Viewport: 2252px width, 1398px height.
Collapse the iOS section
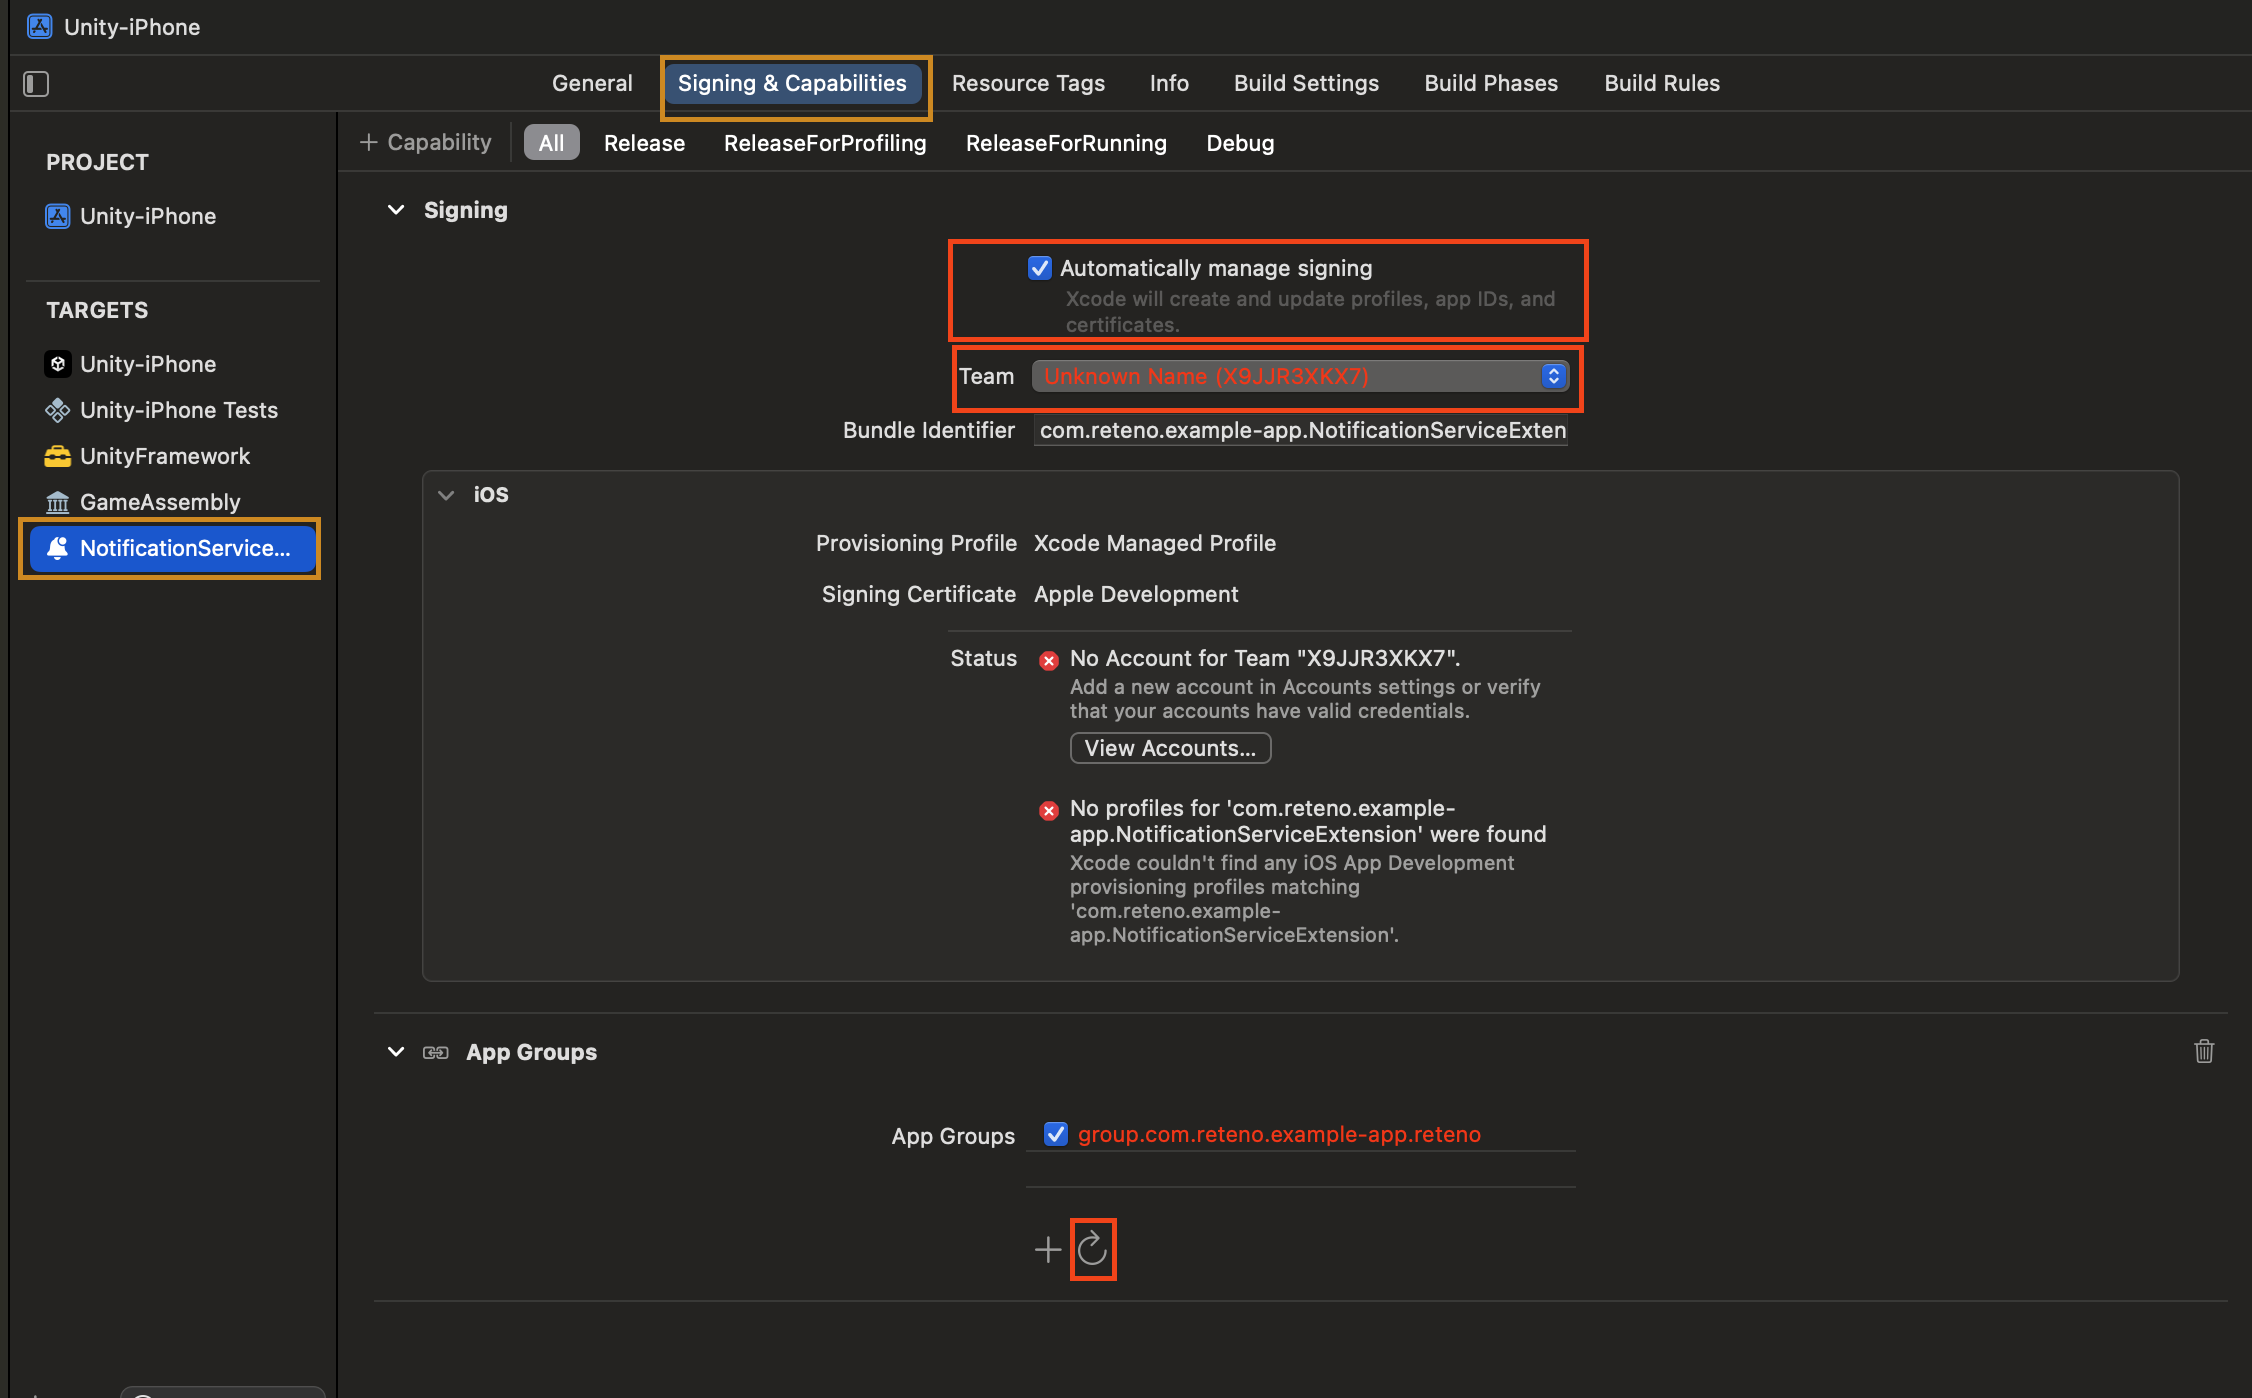coord(446,495)
